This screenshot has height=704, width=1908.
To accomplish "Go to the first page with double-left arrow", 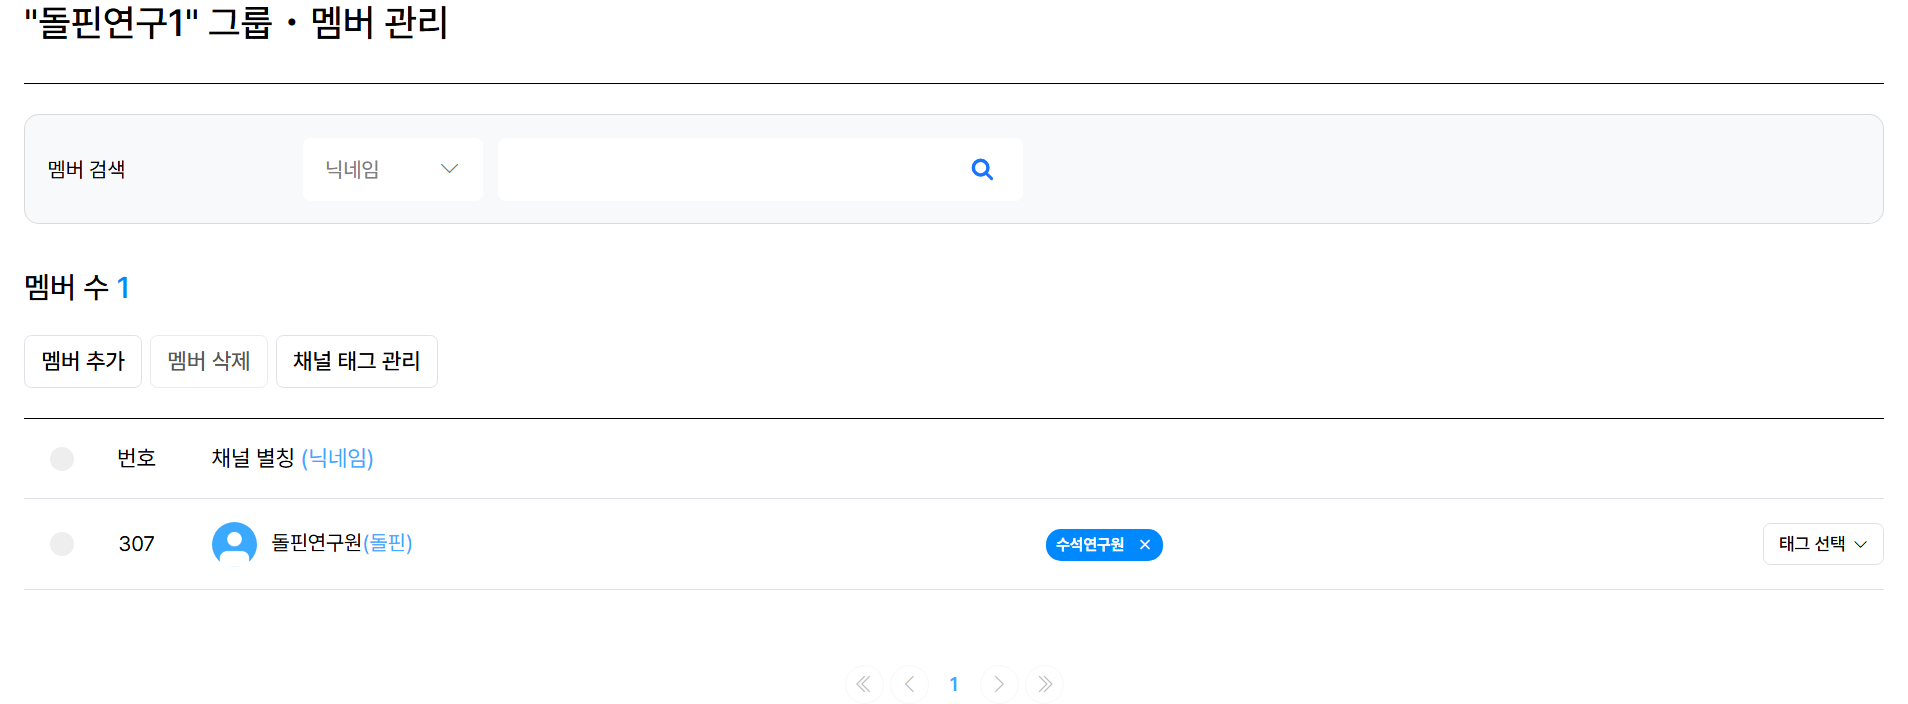I will click(864, 684).
